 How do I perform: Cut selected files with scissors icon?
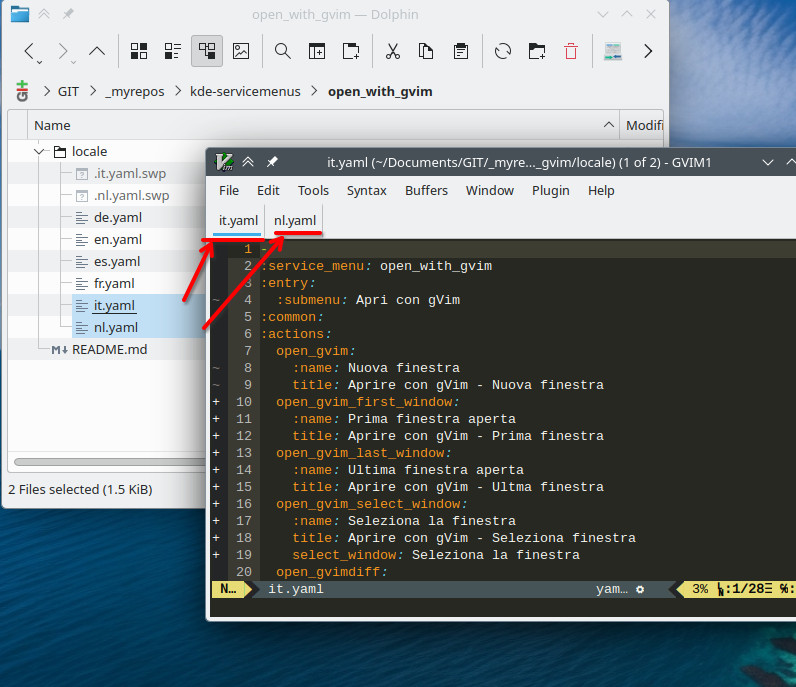pyautogui.click(x=393, y=51)
